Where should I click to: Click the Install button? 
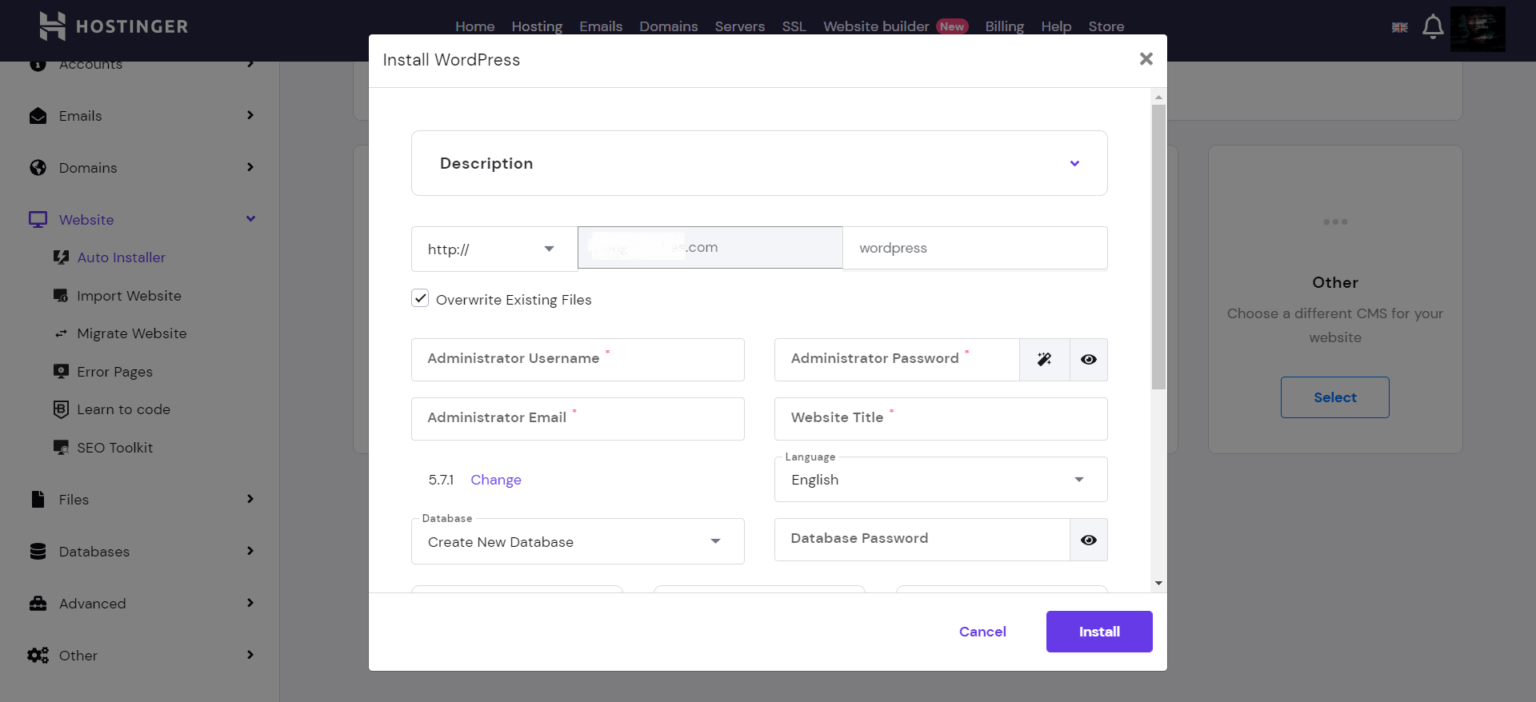tap(1099, 632)
